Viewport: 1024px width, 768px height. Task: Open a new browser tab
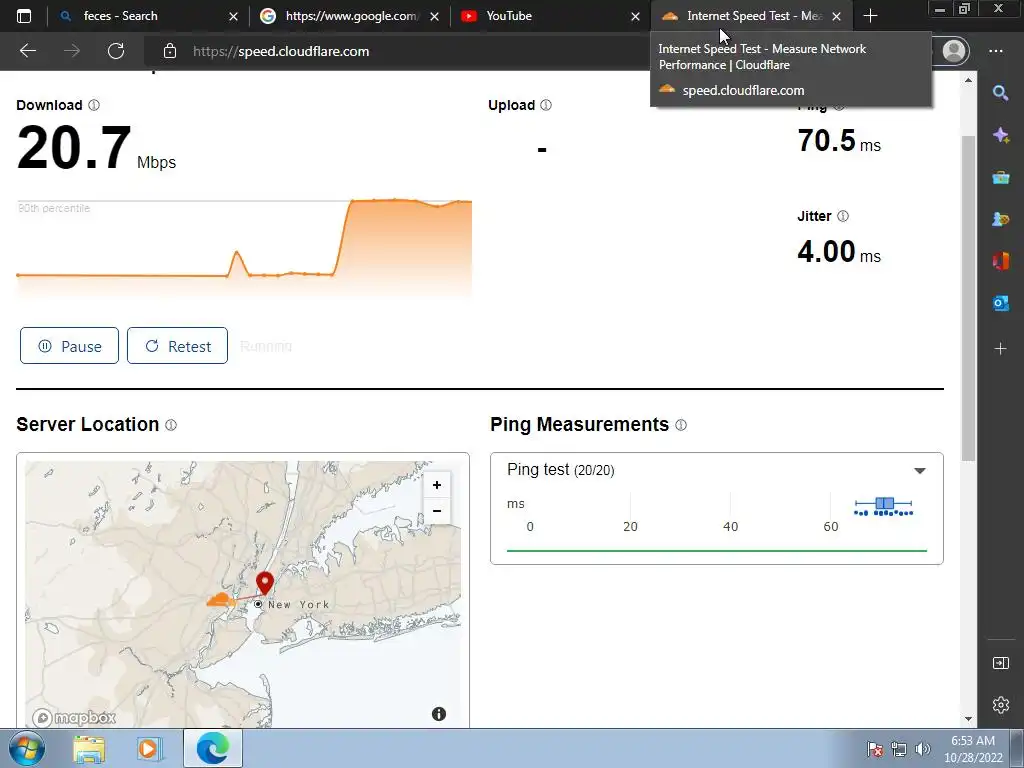tap(870, 16)
